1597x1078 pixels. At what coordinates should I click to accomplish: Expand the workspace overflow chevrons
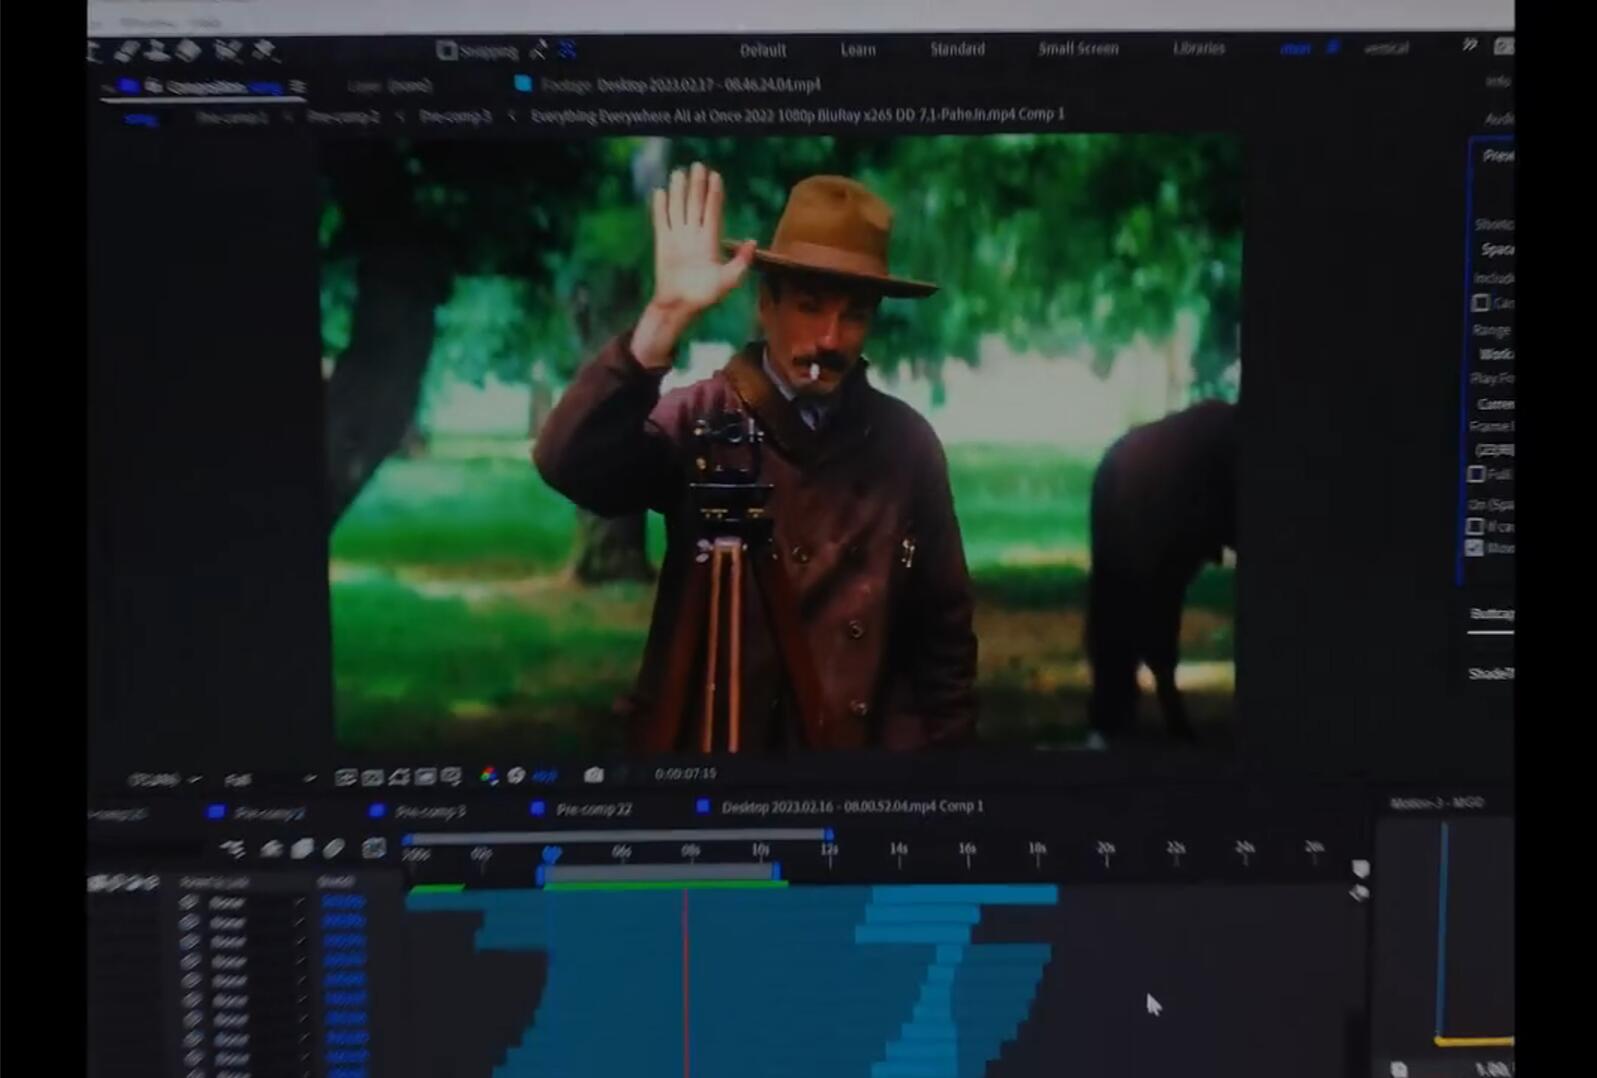(1469, 46)
